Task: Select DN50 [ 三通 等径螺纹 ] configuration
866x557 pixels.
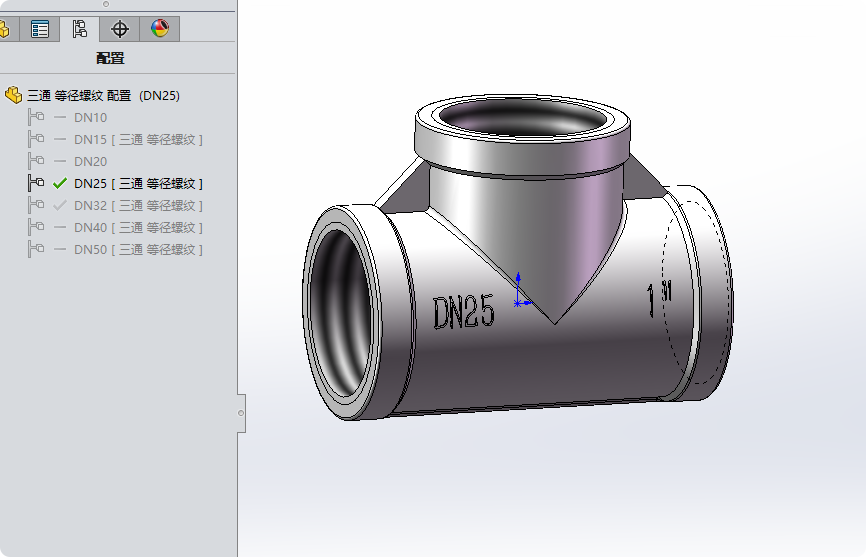Action: 138,250
